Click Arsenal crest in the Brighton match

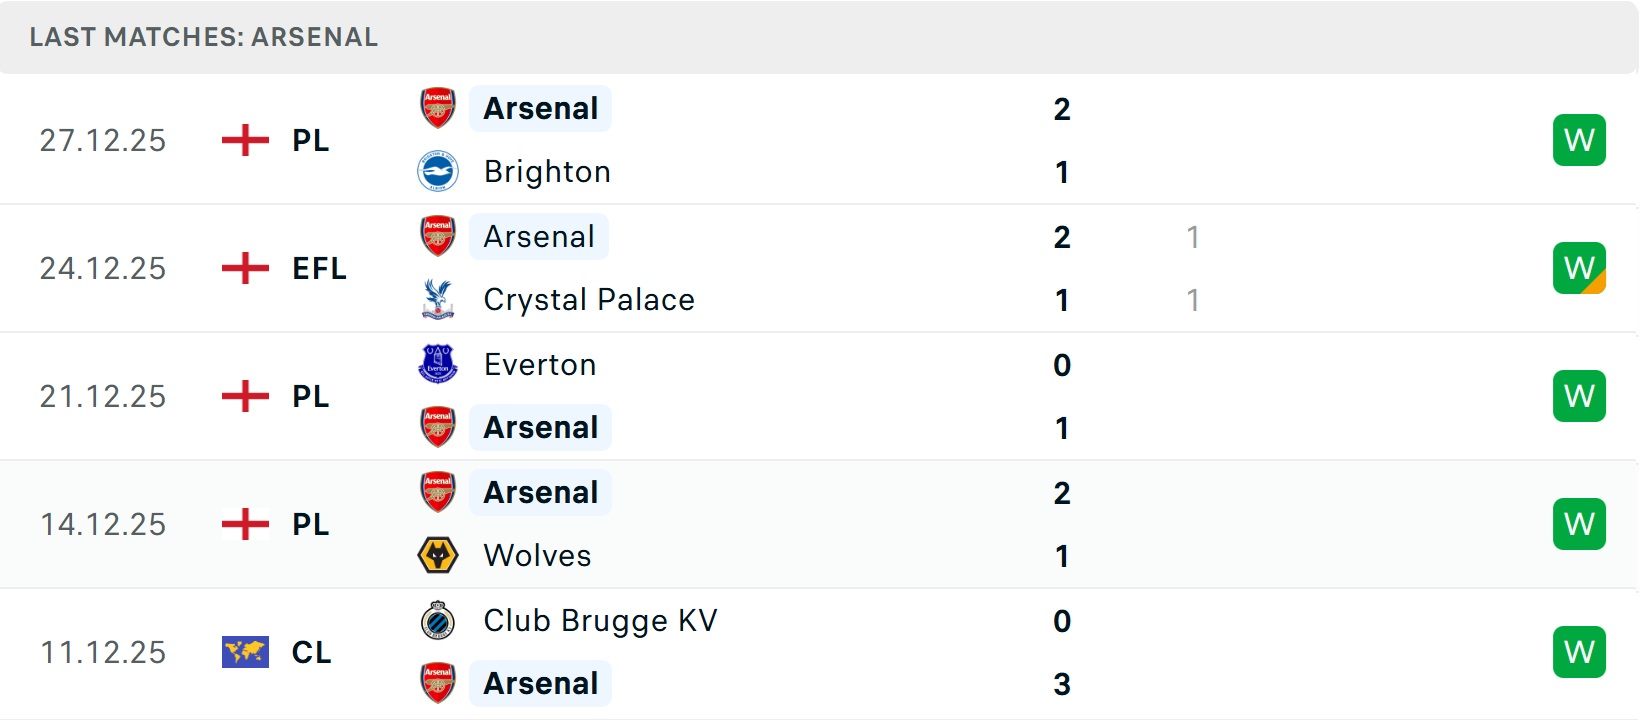[437, 108]
